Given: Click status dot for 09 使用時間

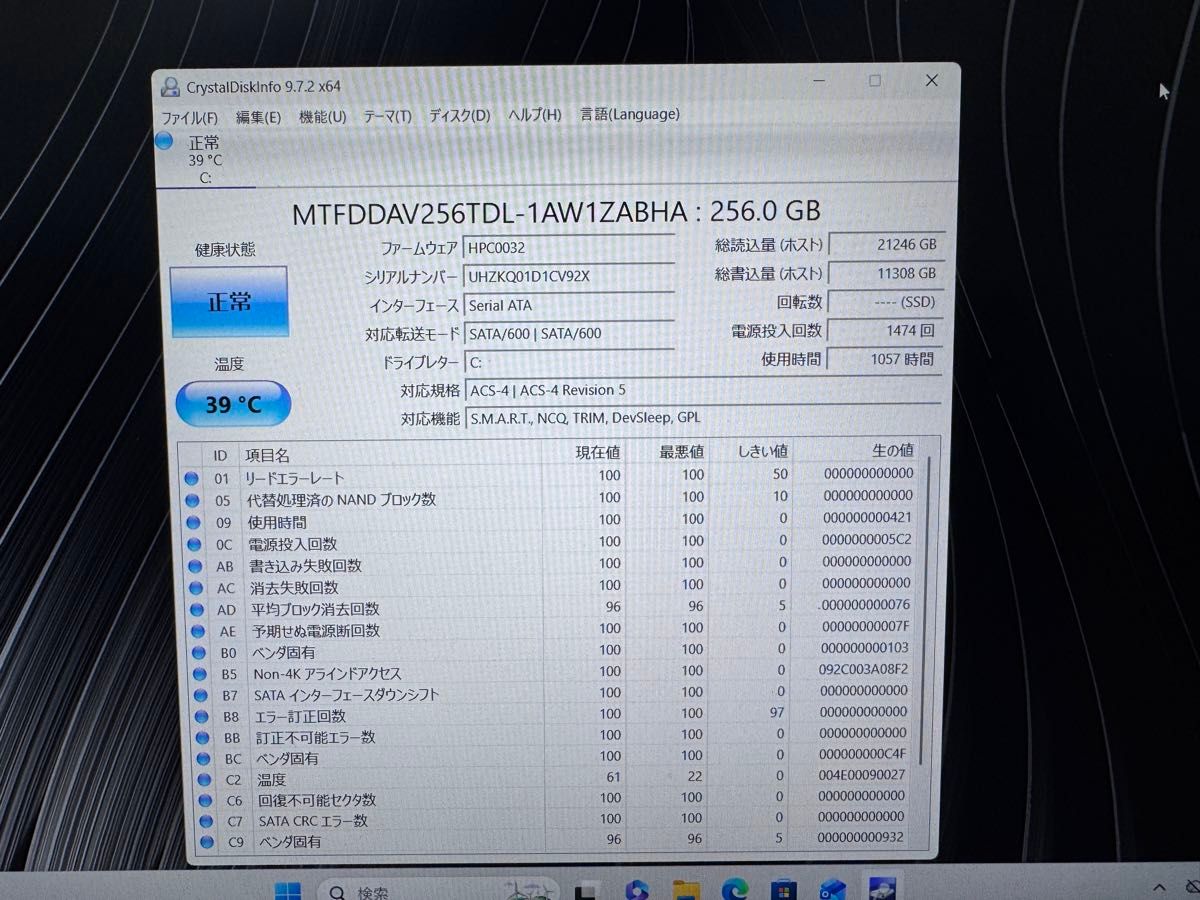Looking at the screenshot, I should coord(192,523).
